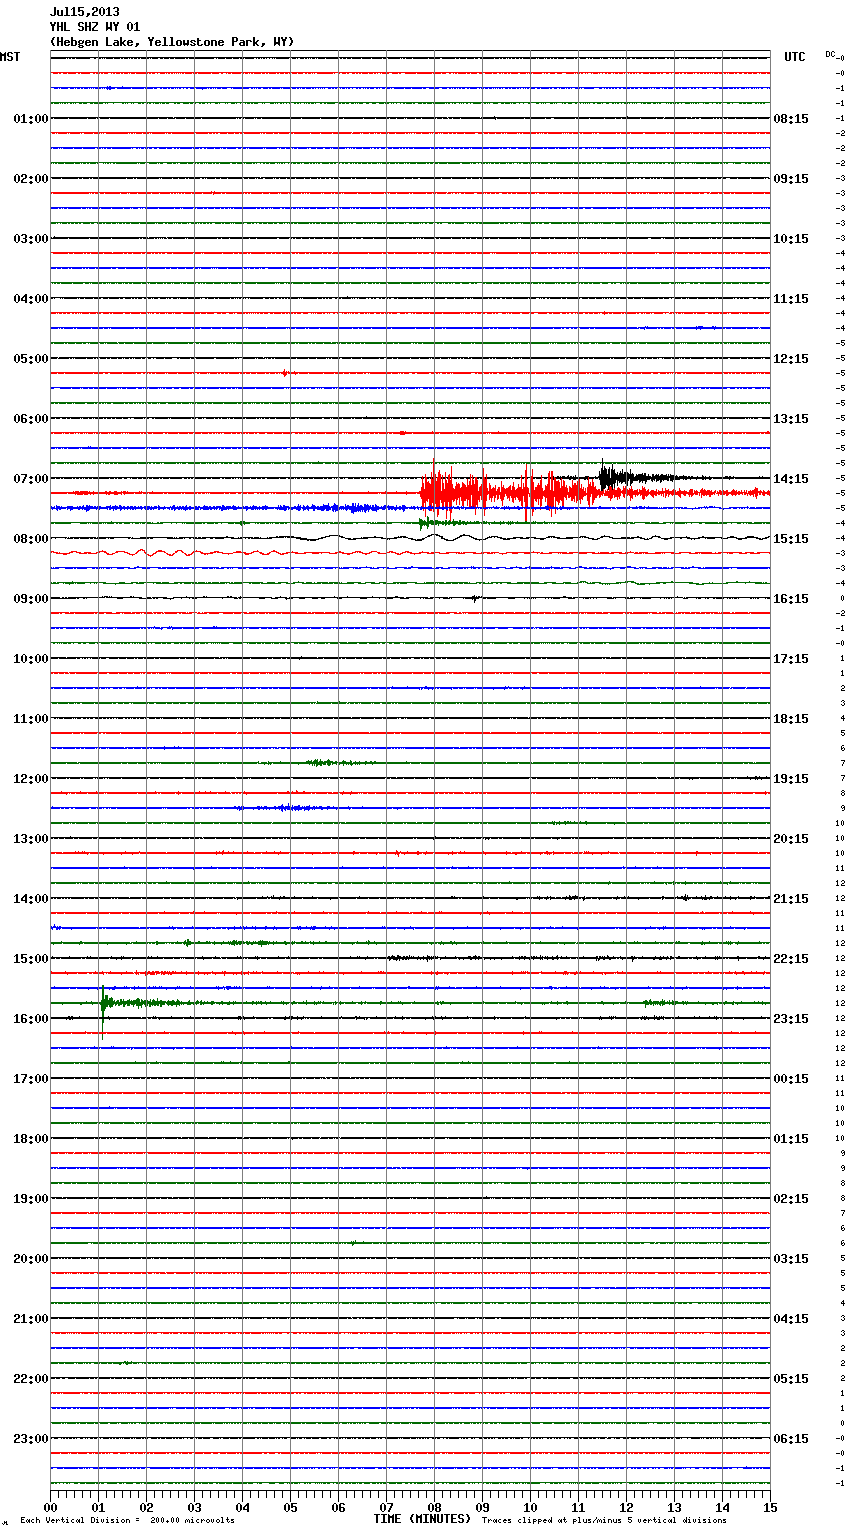Select minute '05' on bottom time axis
850x1534 pixels.
[x=290, y=1507]
